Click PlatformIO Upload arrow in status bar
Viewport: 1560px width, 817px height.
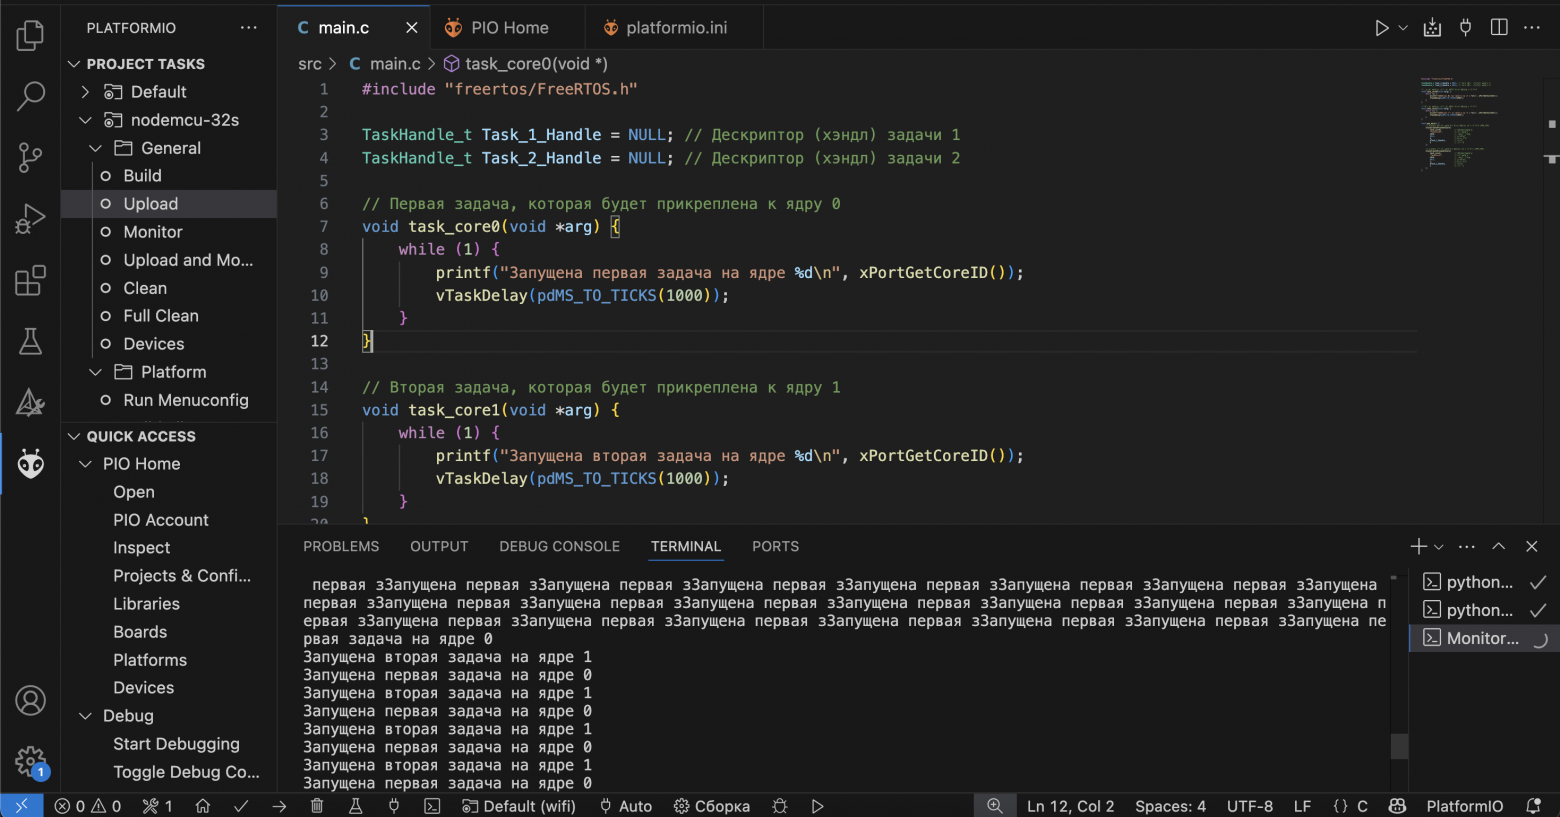[x=279, y=806]
